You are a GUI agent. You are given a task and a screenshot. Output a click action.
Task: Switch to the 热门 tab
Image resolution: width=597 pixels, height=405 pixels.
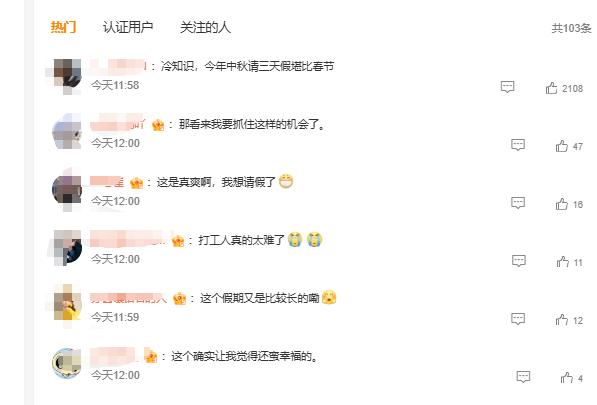[x=63, y=27]
